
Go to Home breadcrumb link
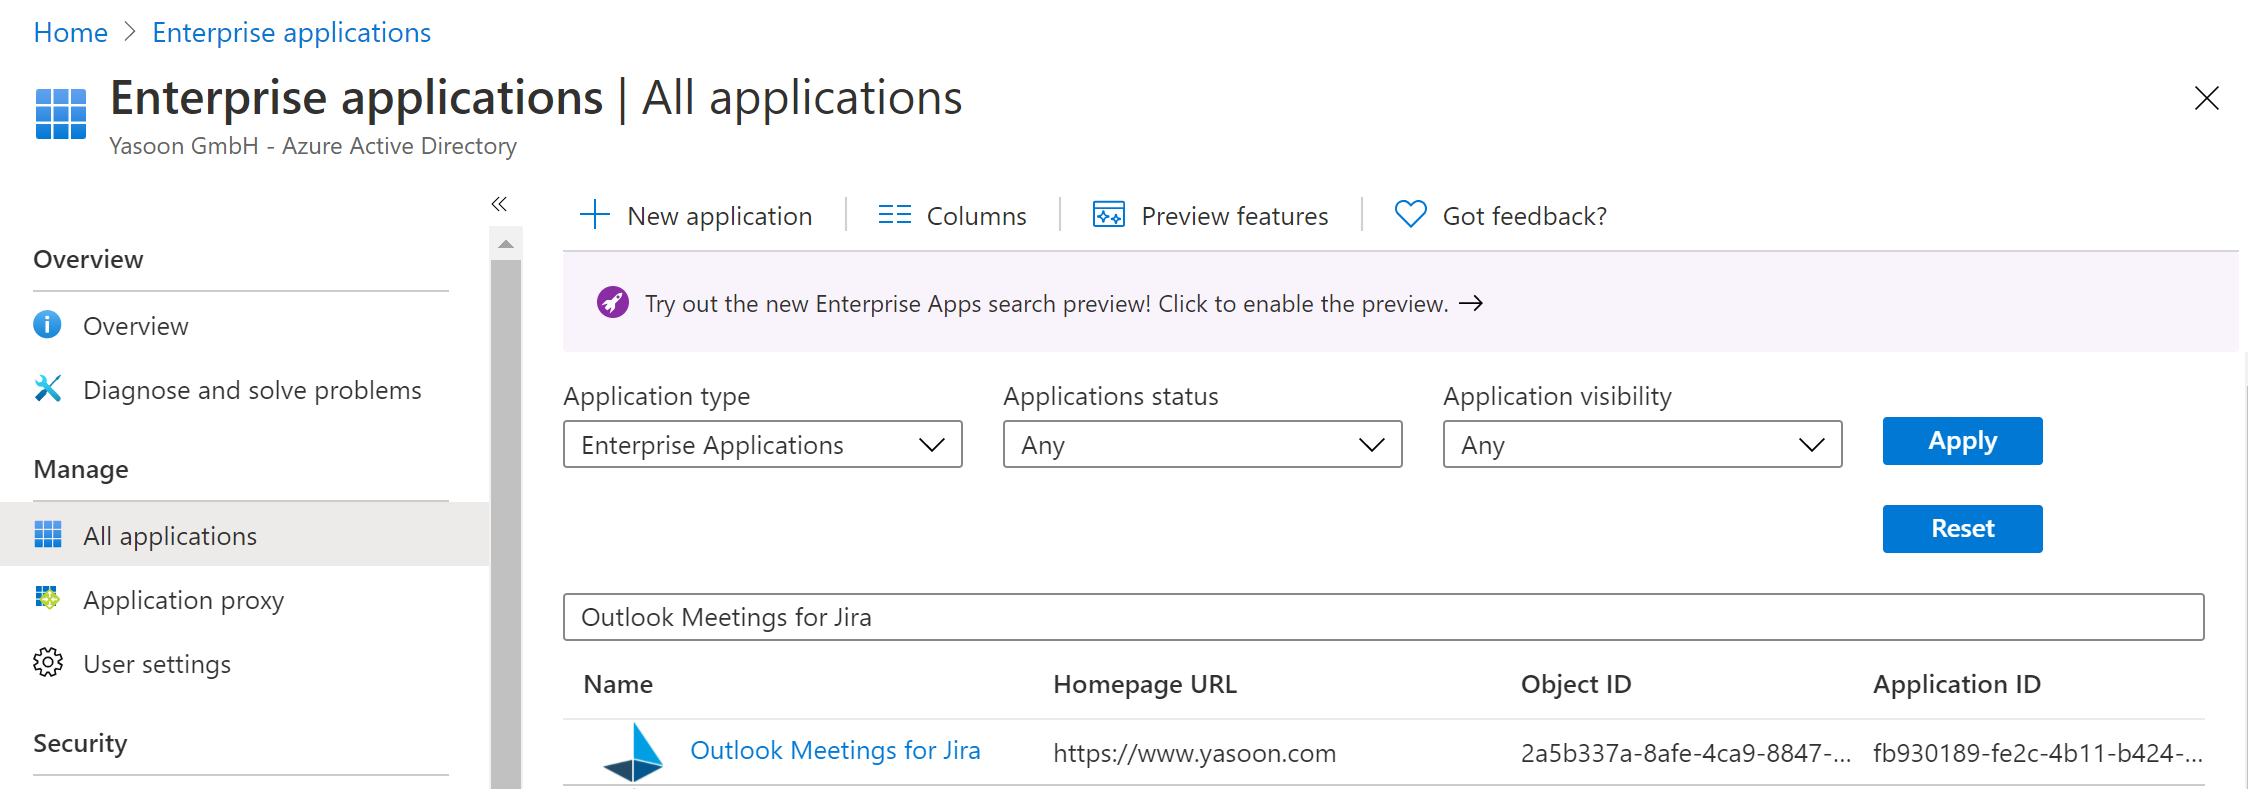pos(70,32)
